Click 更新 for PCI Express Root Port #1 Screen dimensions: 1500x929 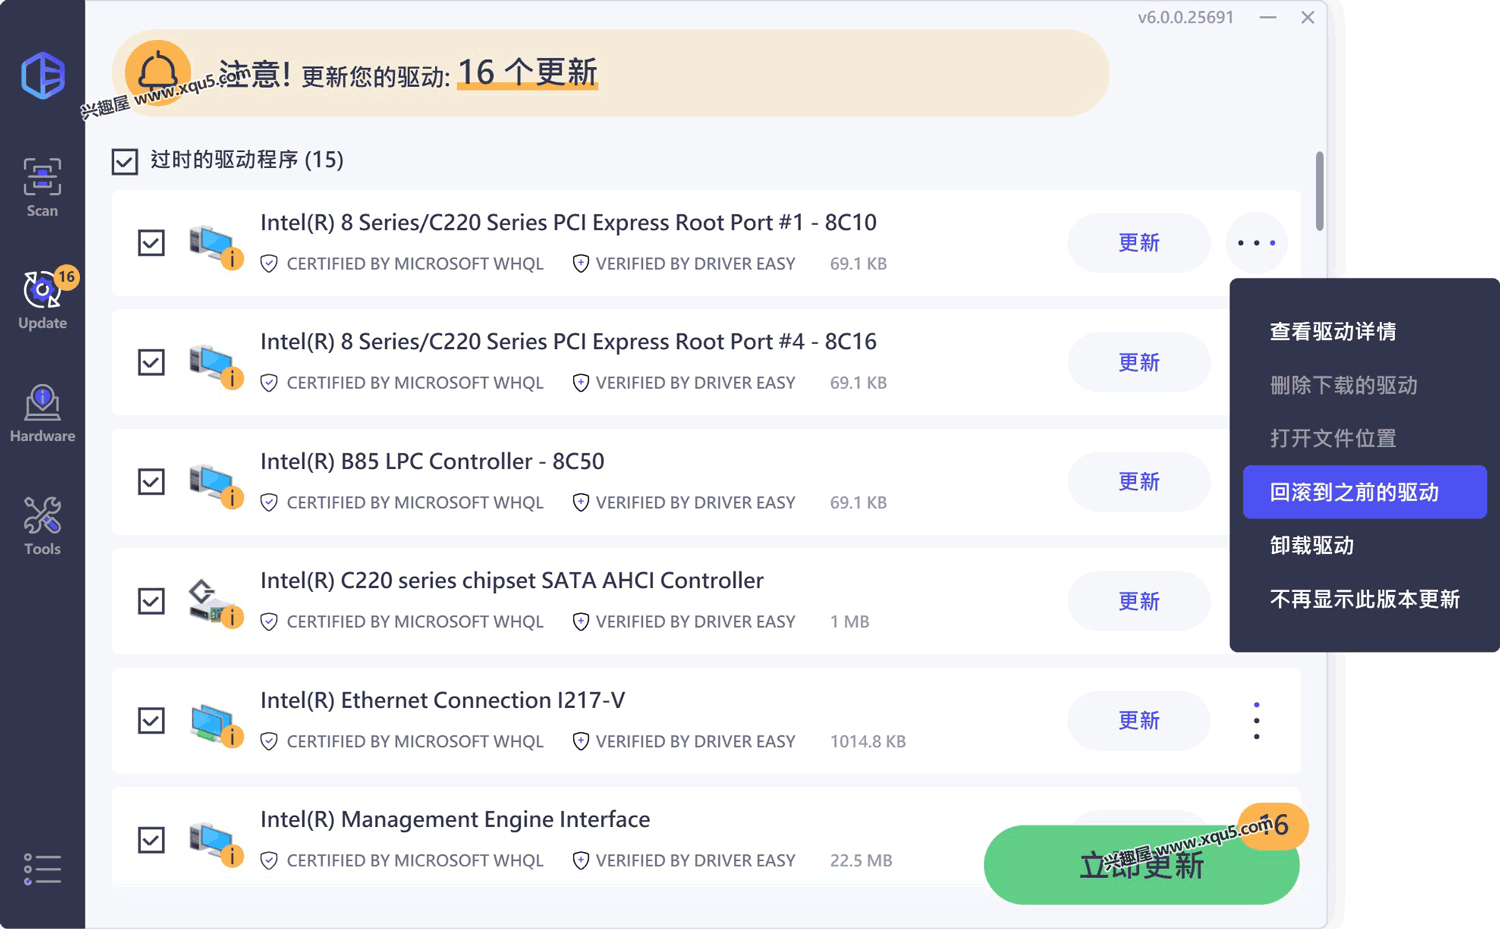(x=1138, y=243)
